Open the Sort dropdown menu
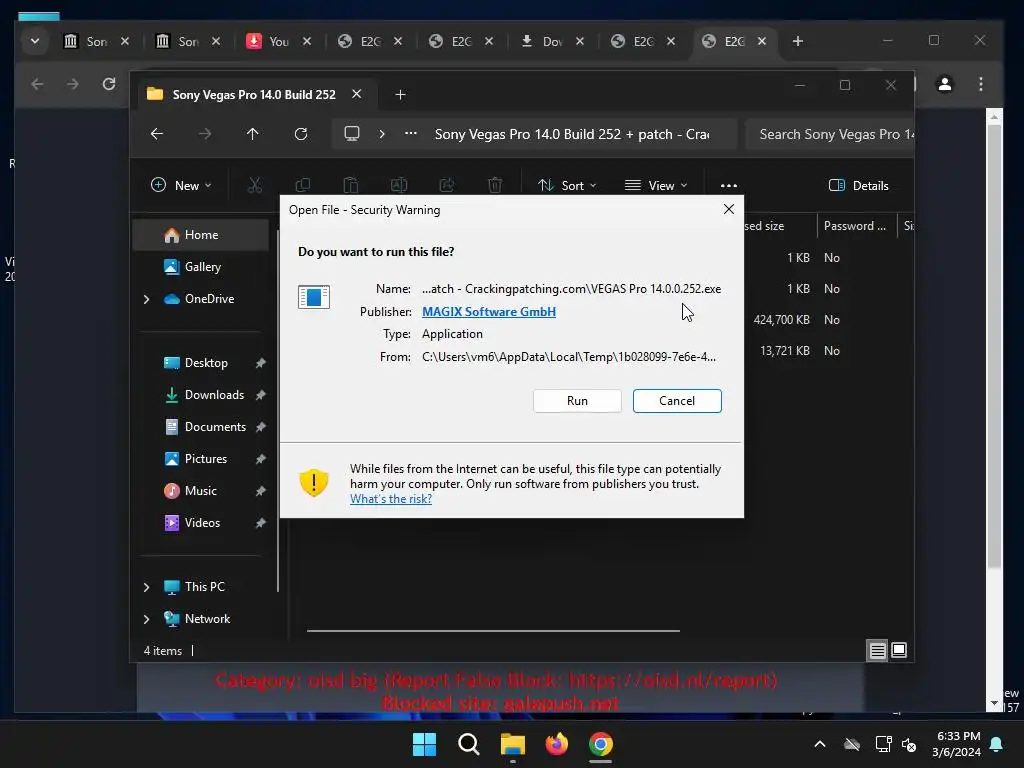1024x768 pixels. (x=567, y=185)
